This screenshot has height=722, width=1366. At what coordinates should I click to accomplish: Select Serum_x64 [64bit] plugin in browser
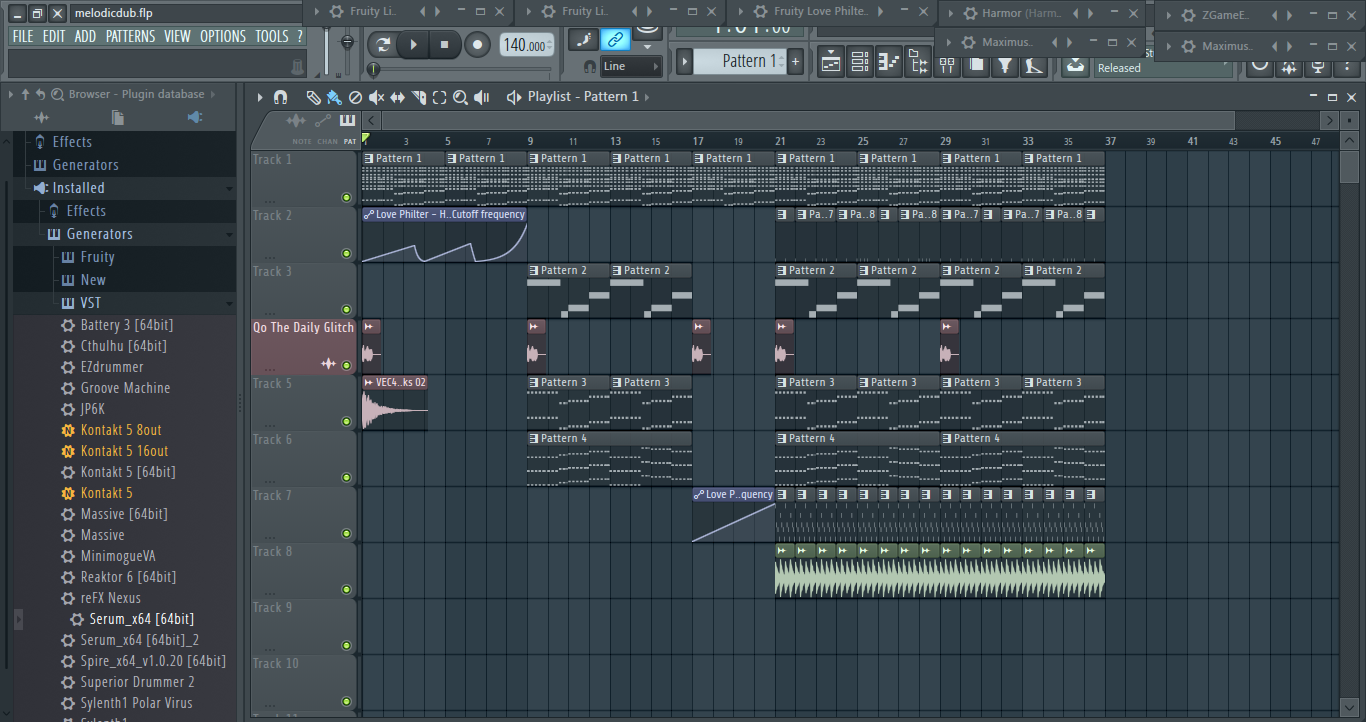coord(141,619)
